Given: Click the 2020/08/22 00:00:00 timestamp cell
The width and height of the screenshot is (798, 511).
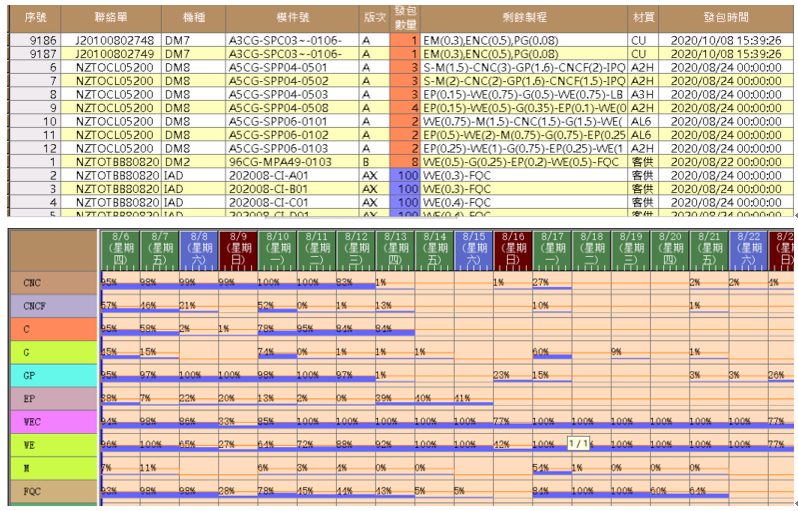Looking at the screenshot, I should [726, 162].
